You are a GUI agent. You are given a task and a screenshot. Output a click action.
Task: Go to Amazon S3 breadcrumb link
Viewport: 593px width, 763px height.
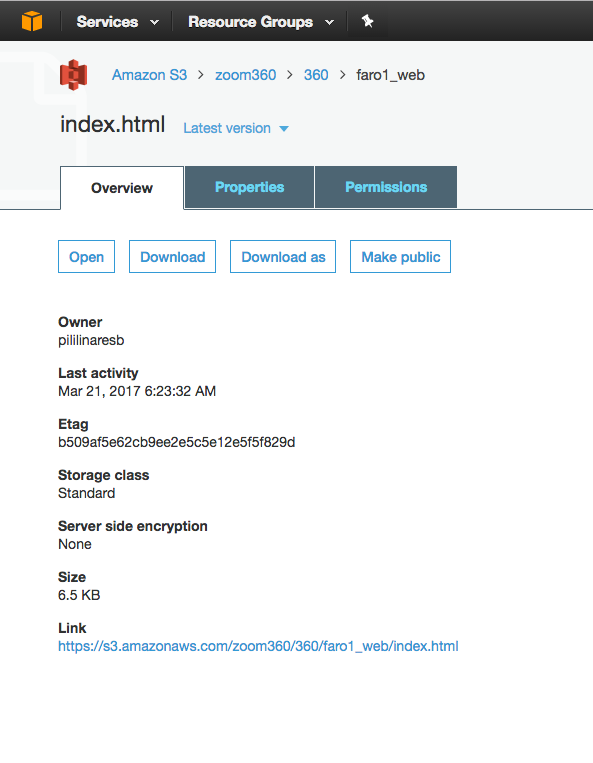point(149,75)
